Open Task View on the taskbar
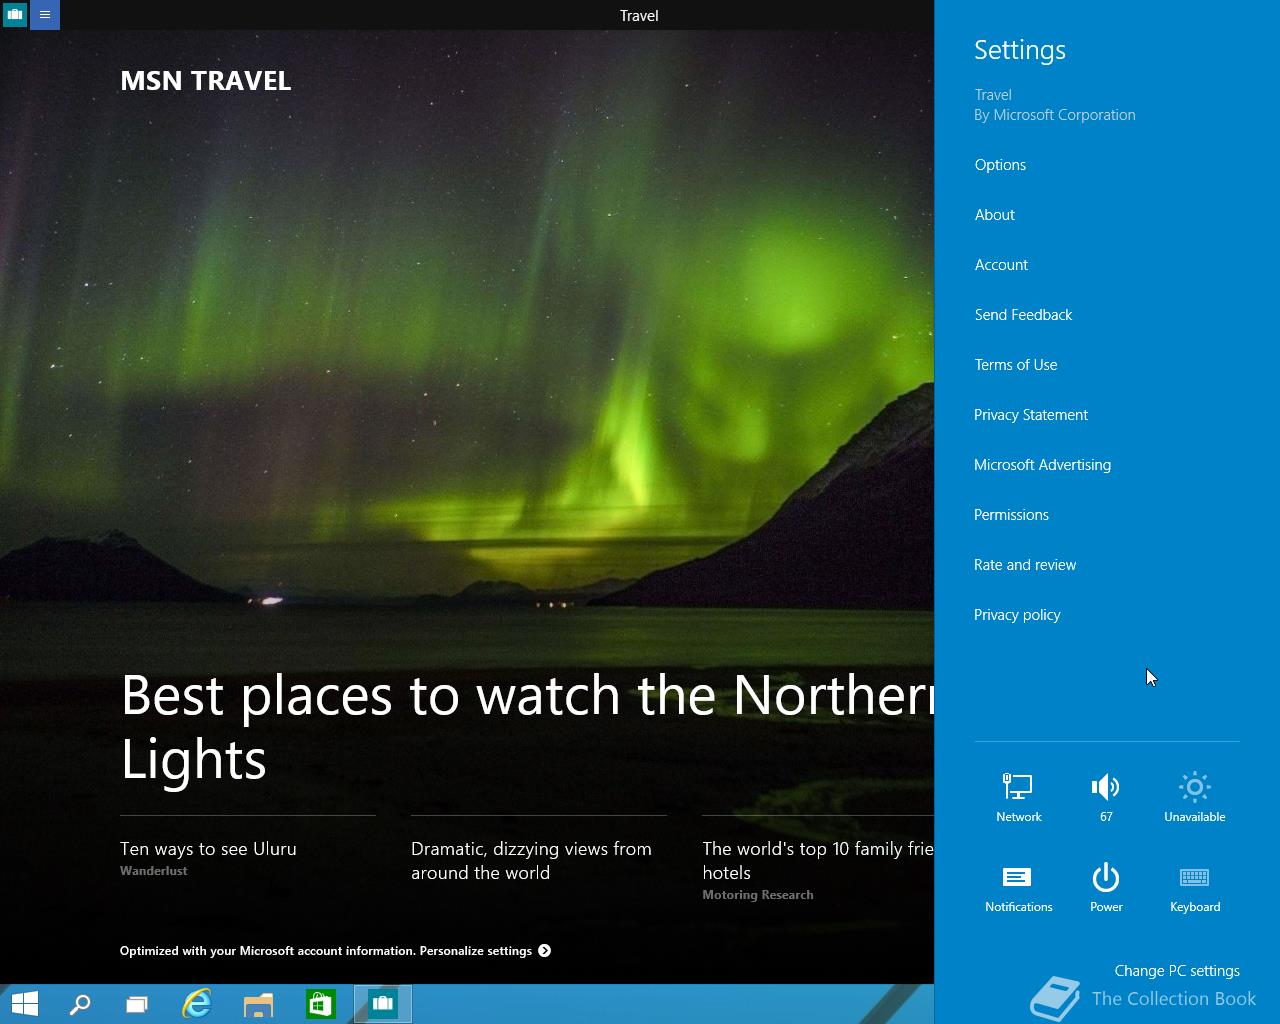This screenshot has height=1024, width=1280. tap(137, 1003)
